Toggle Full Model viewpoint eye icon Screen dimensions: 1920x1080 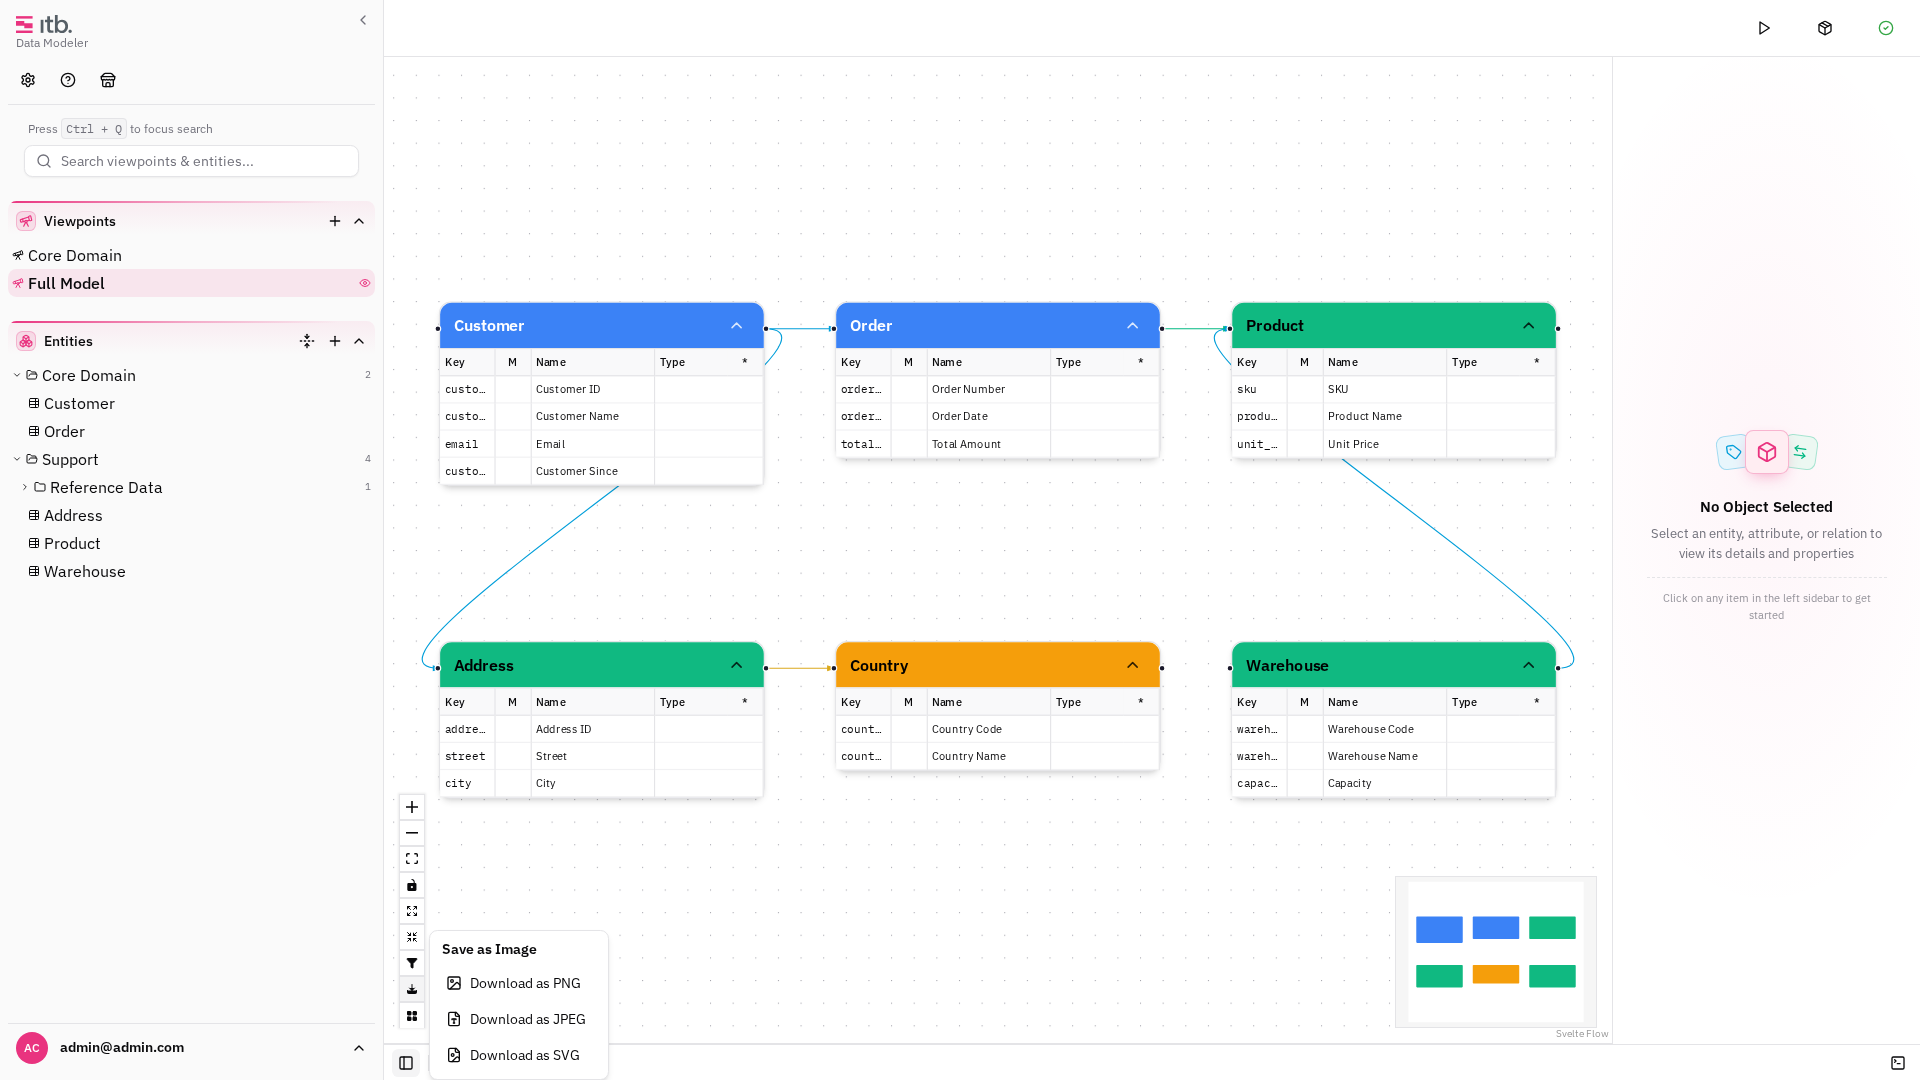[x=365, y=283]
